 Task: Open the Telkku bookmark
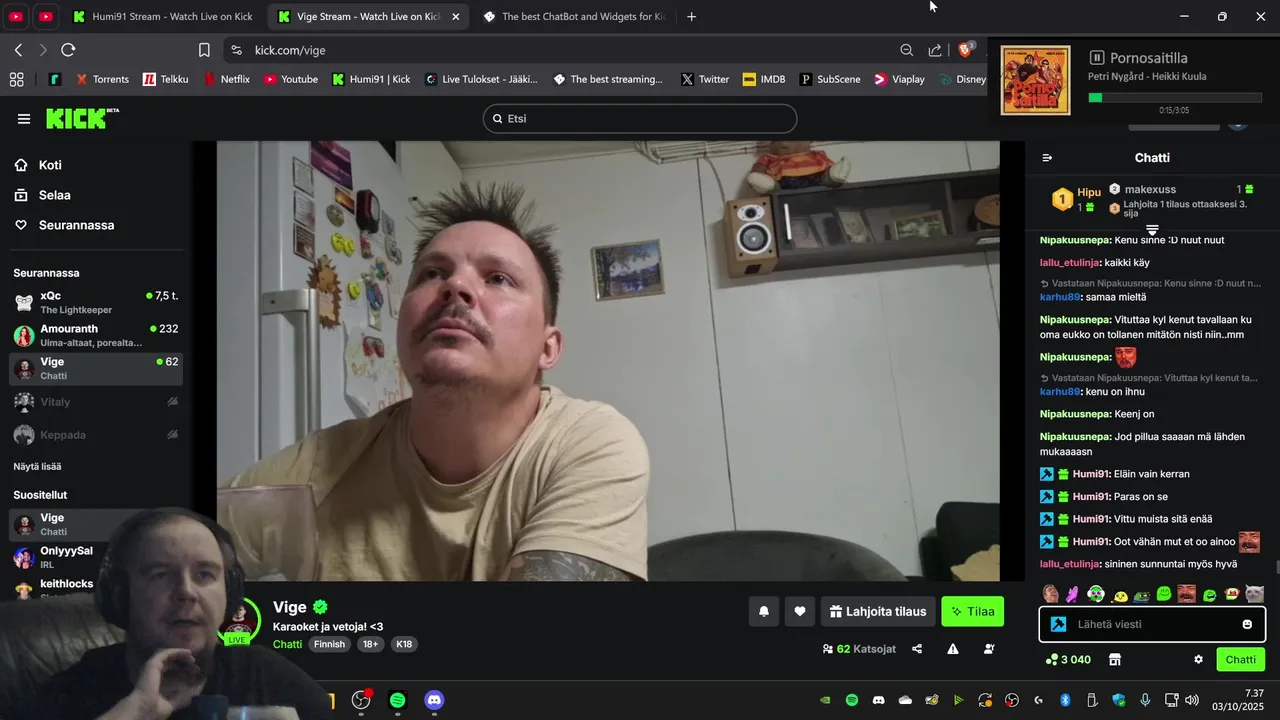[x=165, y=79]
